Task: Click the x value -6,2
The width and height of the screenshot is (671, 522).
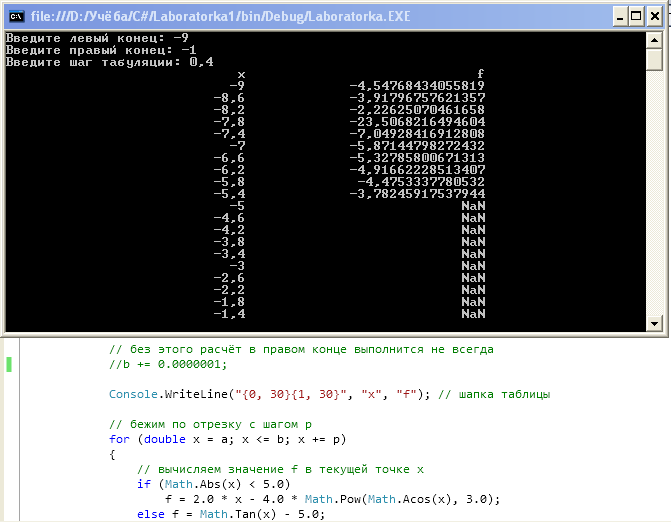Action: click(229, 170)
